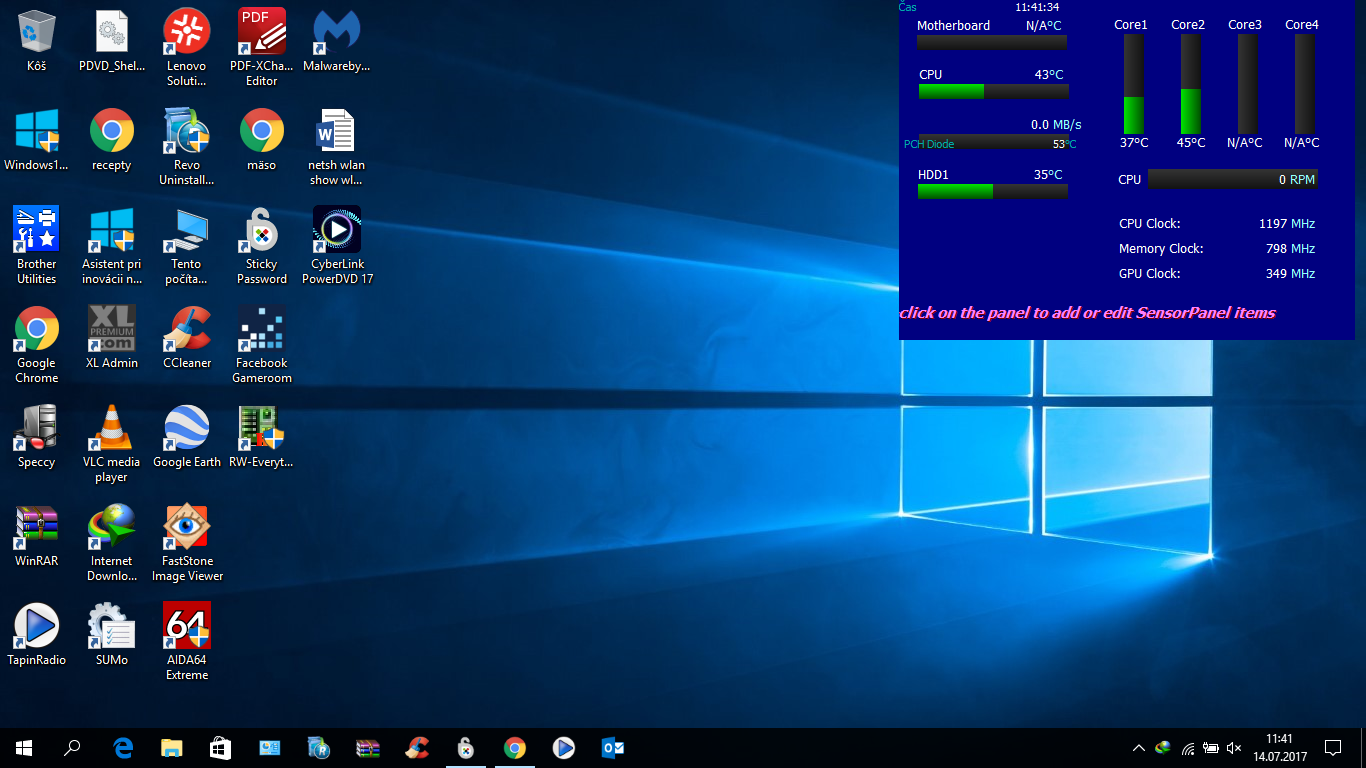Click the muted speaker volume tray icon

pos(1234,748)
